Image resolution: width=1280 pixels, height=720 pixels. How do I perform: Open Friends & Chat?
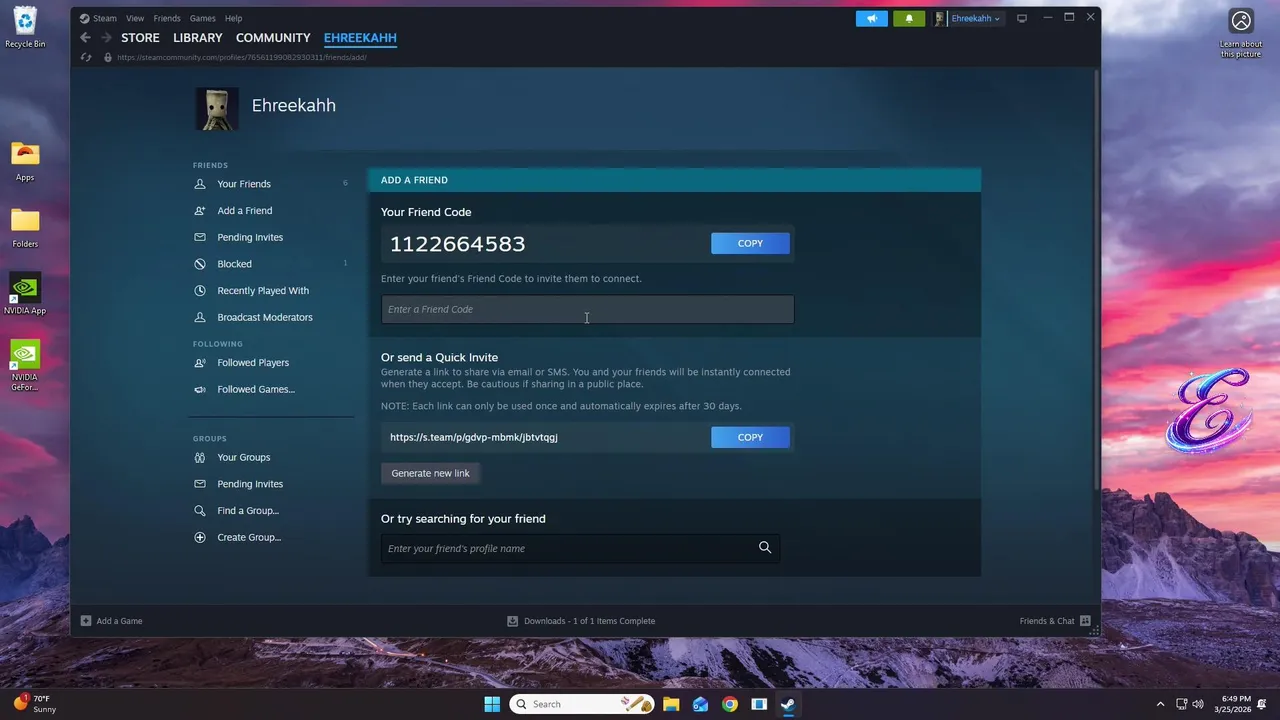click(x=1055, y=621)
